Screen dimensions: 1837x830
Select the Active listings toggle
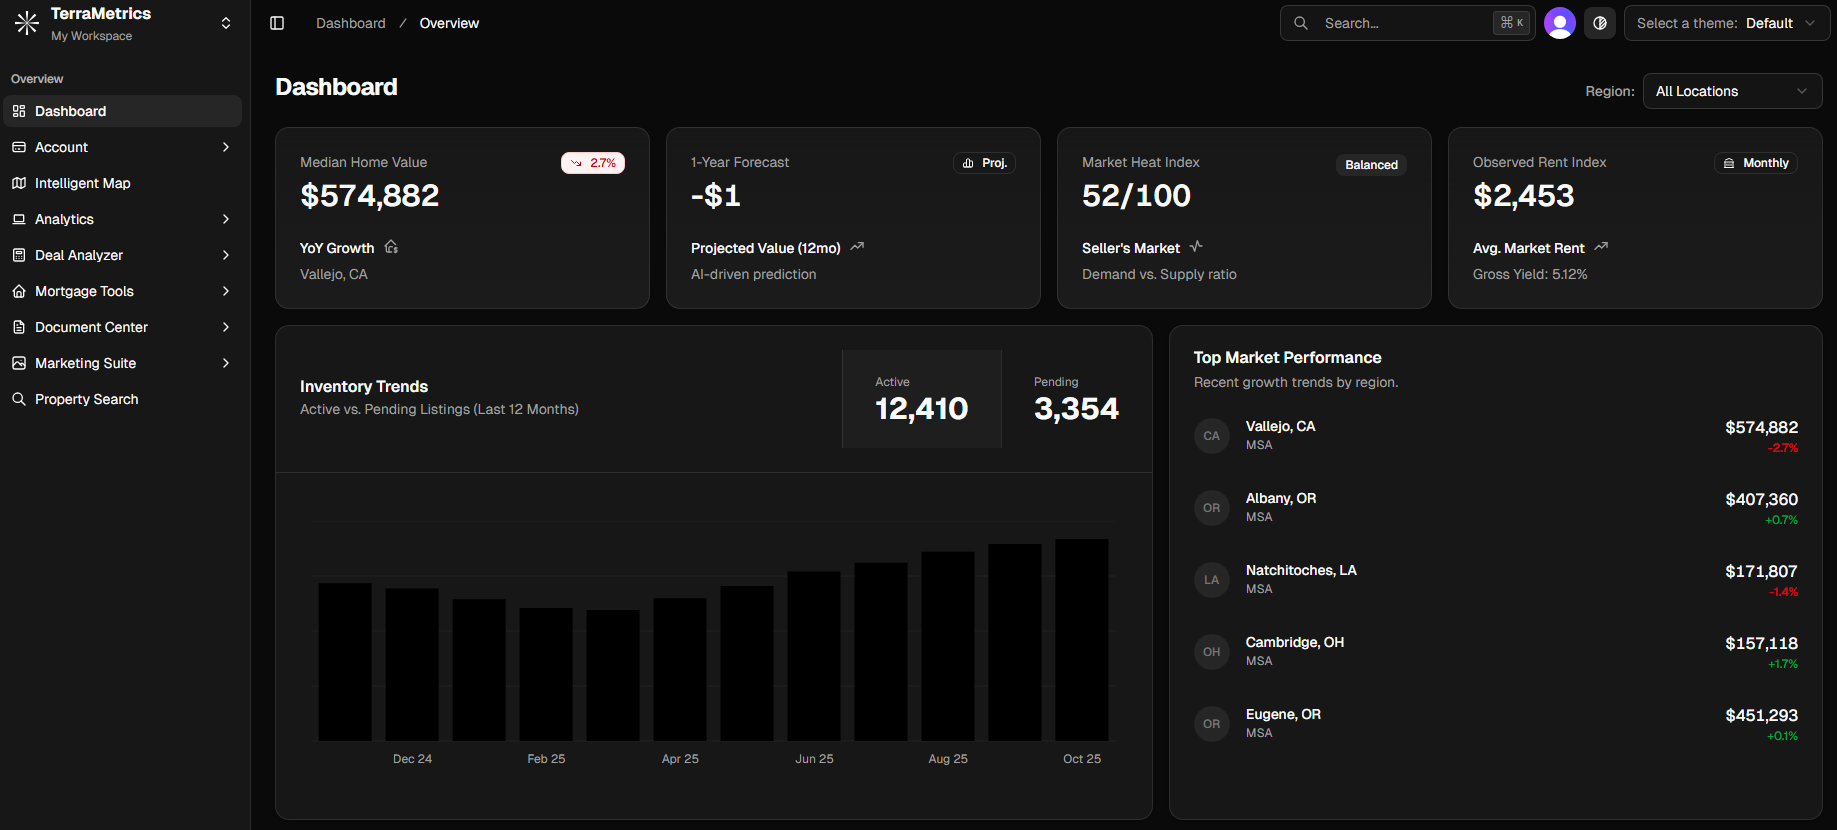921,399
